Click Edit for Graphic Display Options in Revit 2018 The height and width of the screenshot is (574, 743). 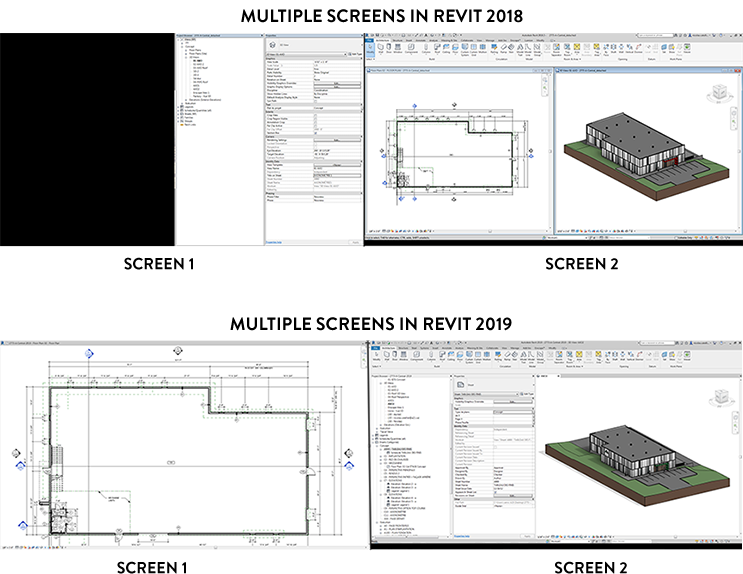pyautogui.click(x=337, y=87)
